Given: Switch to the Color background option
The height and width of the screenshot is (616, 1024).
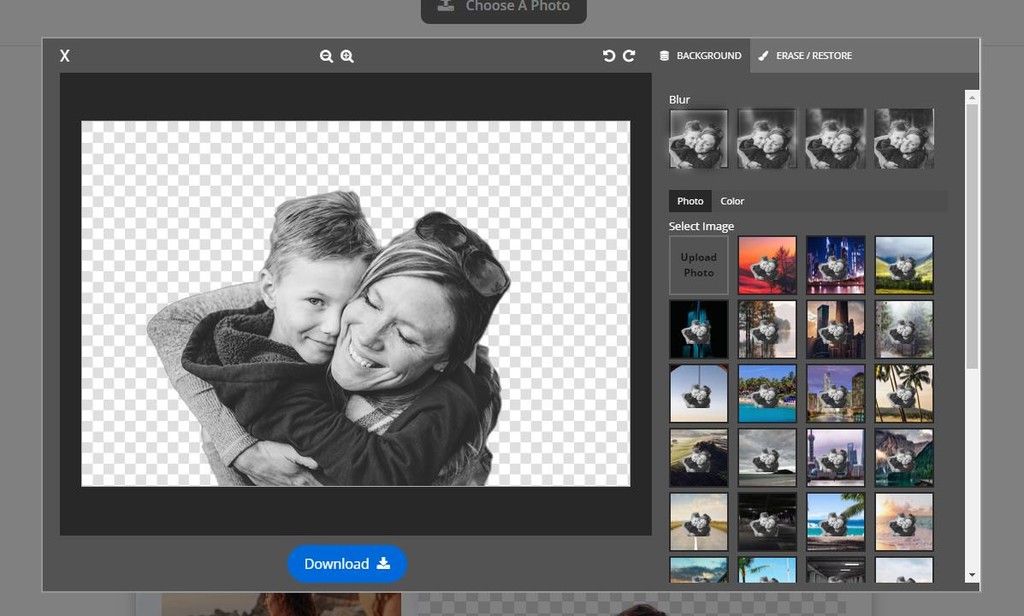Looking at the screenshot, I should pyautogui.click(x=732, y=201).
